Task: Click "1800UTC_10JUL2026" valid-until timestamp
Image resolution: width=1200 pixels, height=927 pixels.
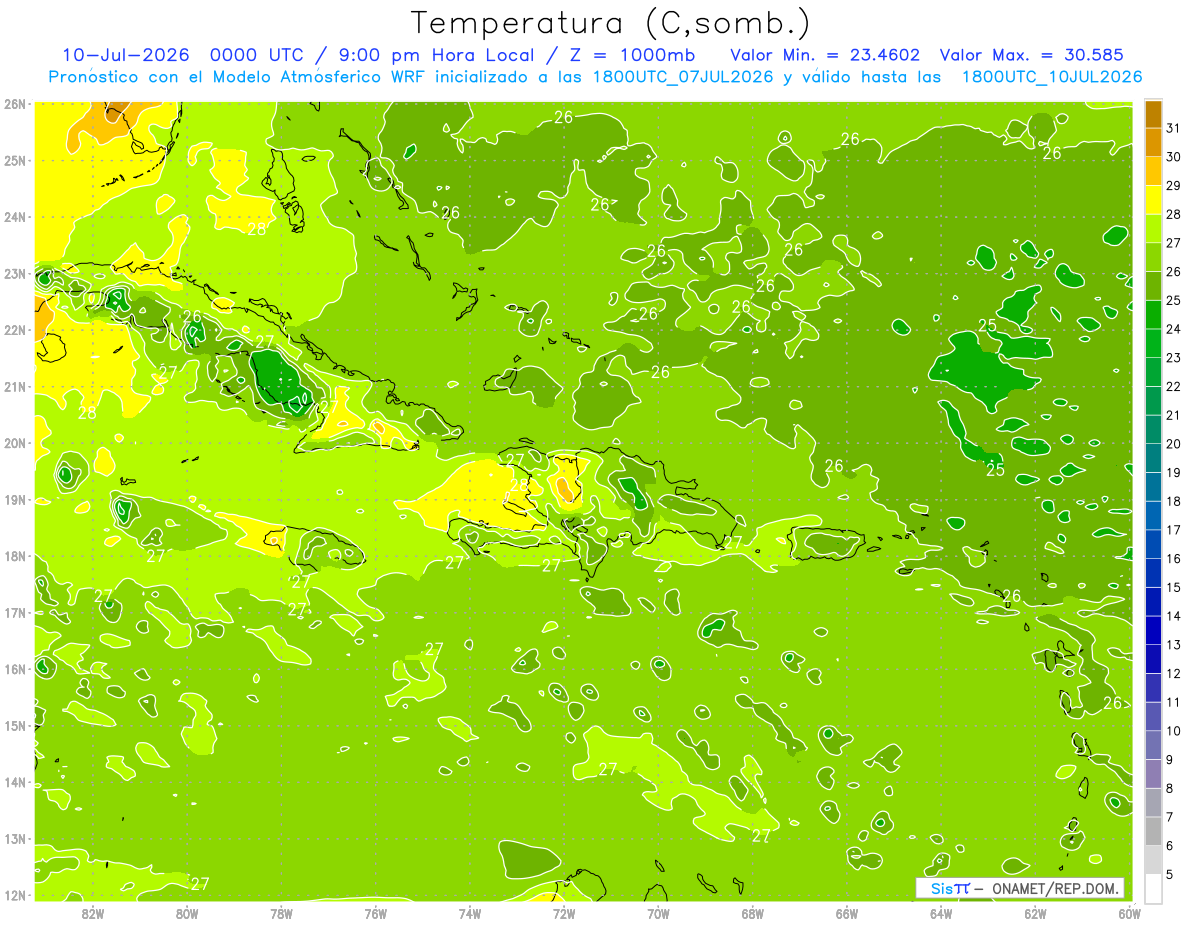Action: point(1052,77)
